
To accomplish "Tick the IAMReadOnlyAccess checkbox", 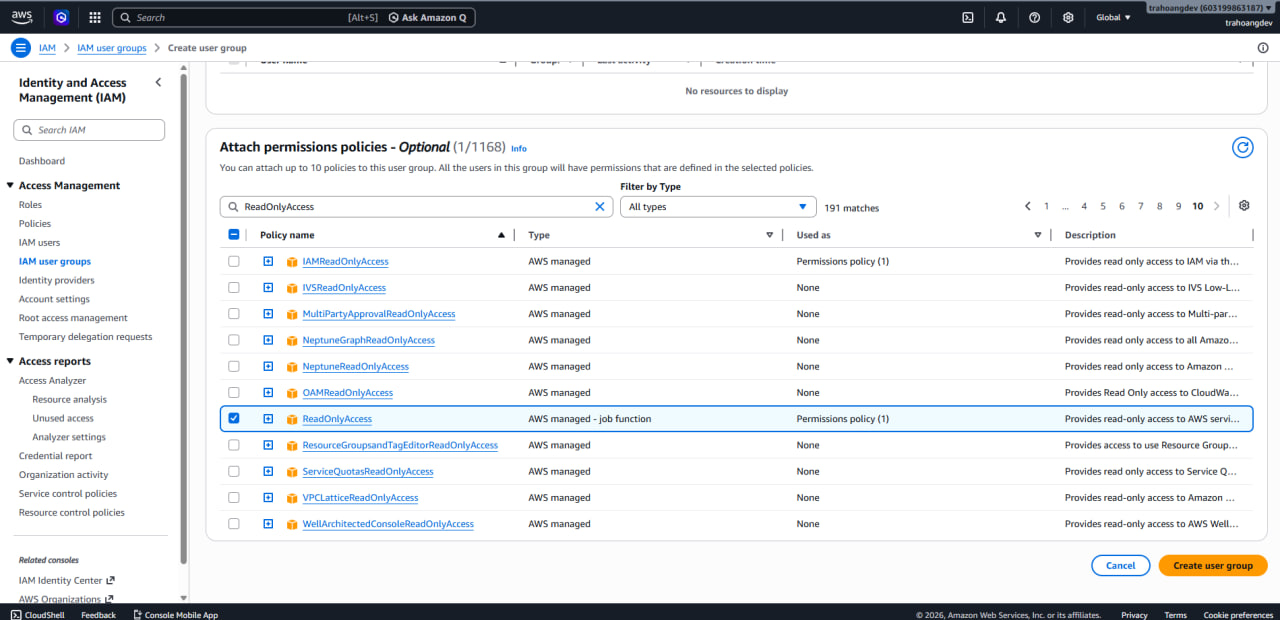I will click(234, 261).
